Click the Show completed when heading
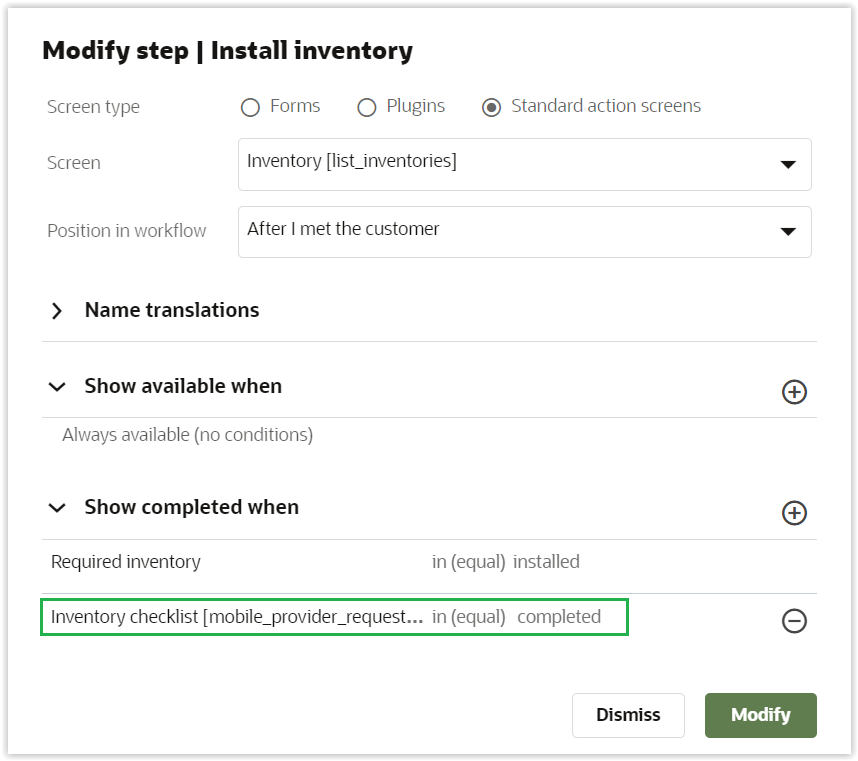The height and width of the screenshot is (761, 858). pyautogui.click(x=191, y=507)
